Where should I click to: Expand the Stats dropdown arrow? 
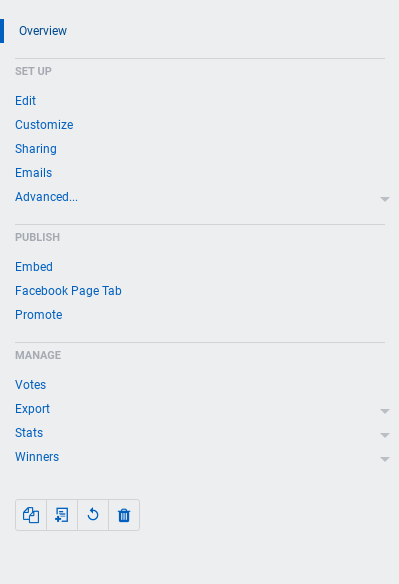click(x=385, y=435)
